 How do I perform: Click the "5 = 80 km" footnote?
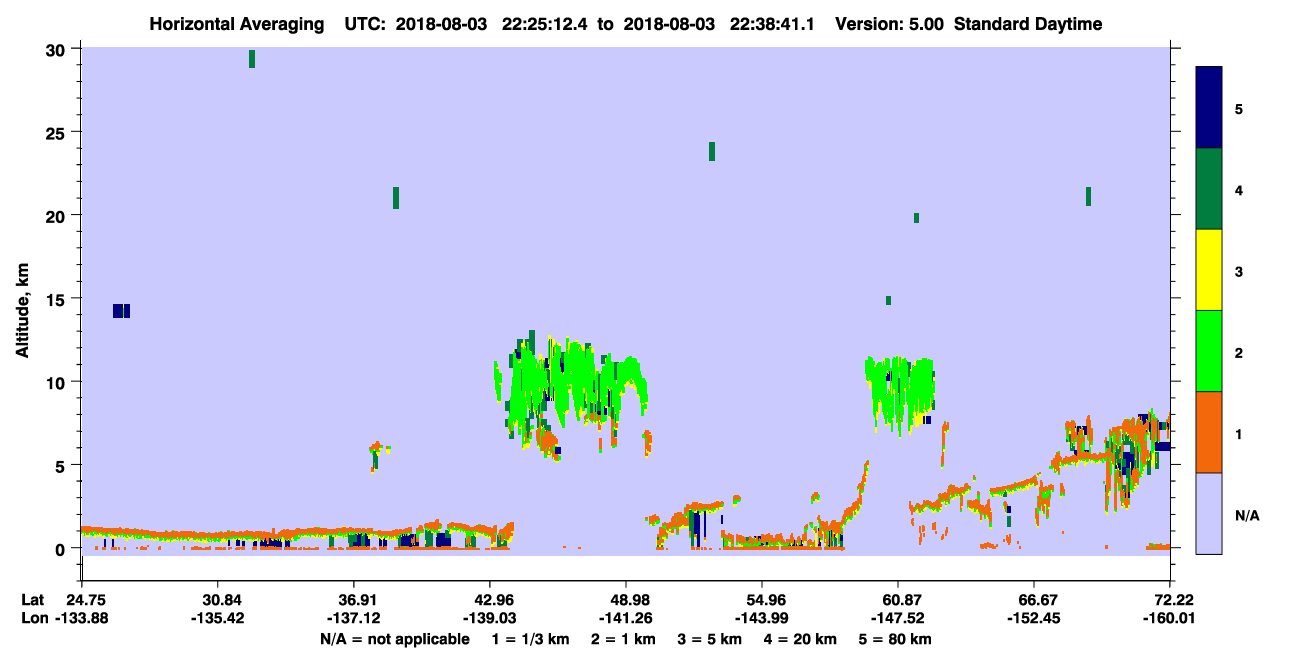(x=895, y=639)
